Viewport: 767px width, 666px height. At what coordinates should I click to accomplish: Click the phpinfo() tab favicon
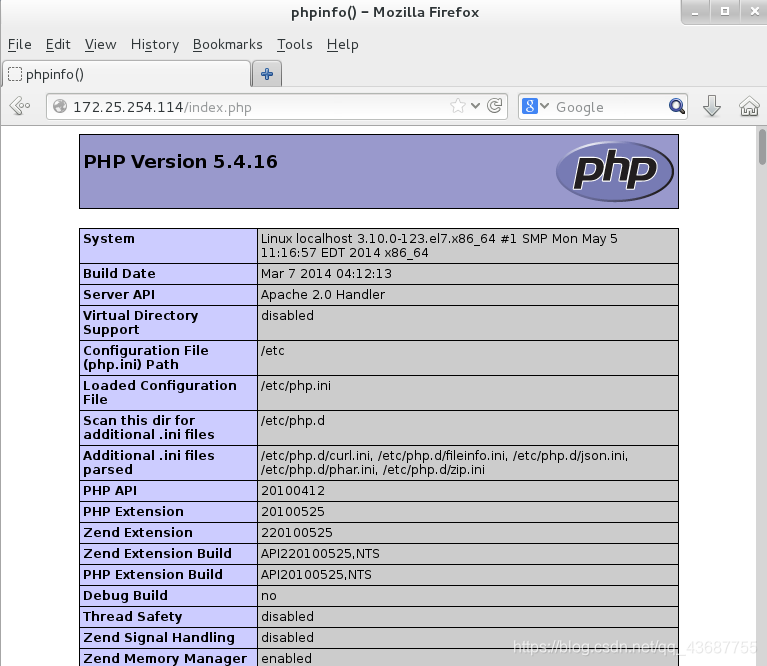[15, 74]
